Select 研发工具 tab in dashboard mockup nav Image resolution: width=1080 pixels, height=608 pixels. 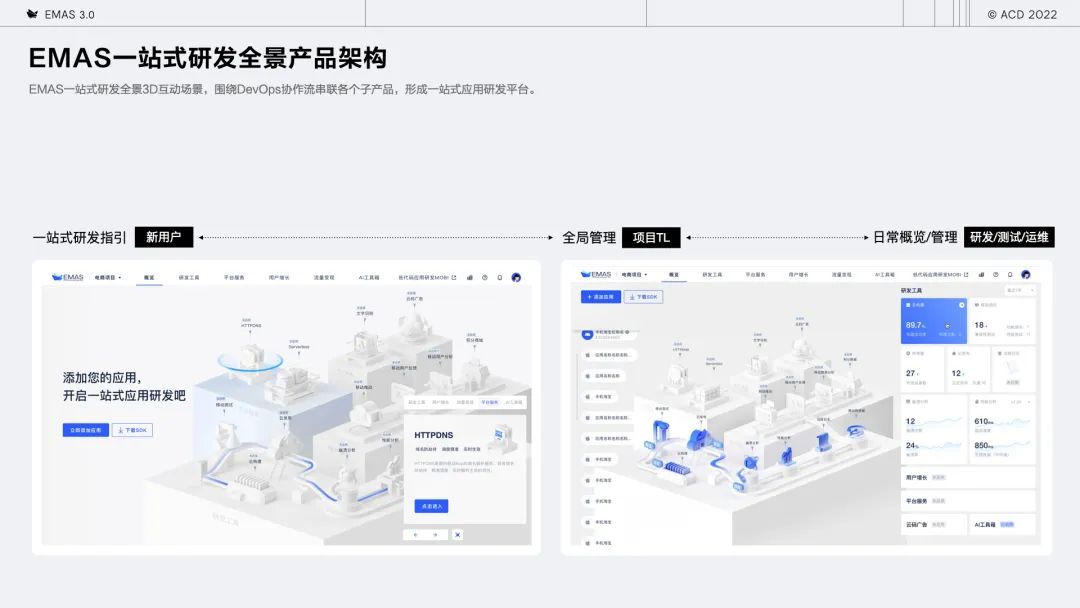712,275
